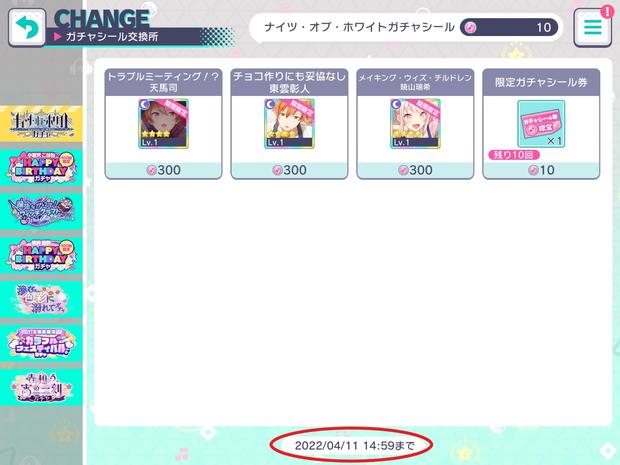The width and height of the screenshot is (620, 465).
Task: Exchange 300 seals for 天馬司 card
Action: tap(163, 170)
